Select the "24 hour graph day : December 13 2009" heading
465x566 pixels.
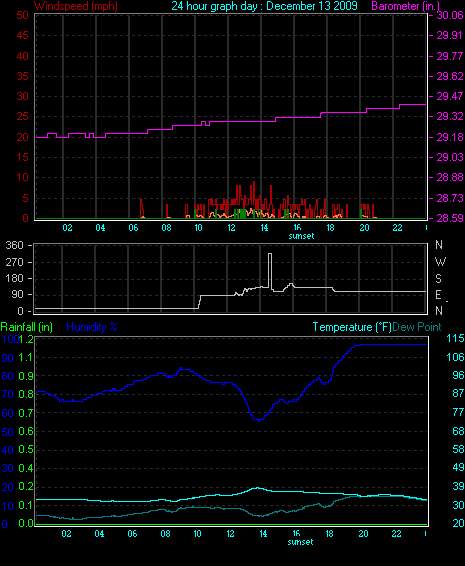point(264,6)
